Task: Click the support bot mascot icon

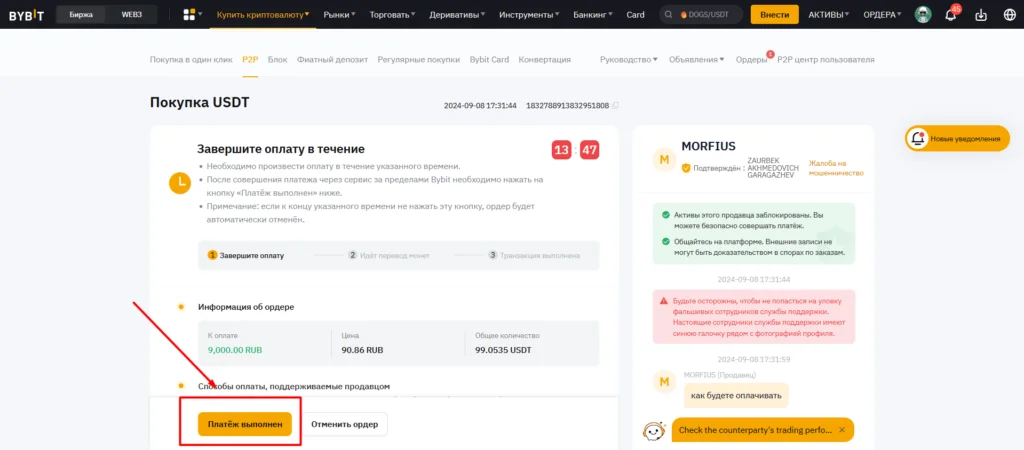Action: (x=654, y=432)
